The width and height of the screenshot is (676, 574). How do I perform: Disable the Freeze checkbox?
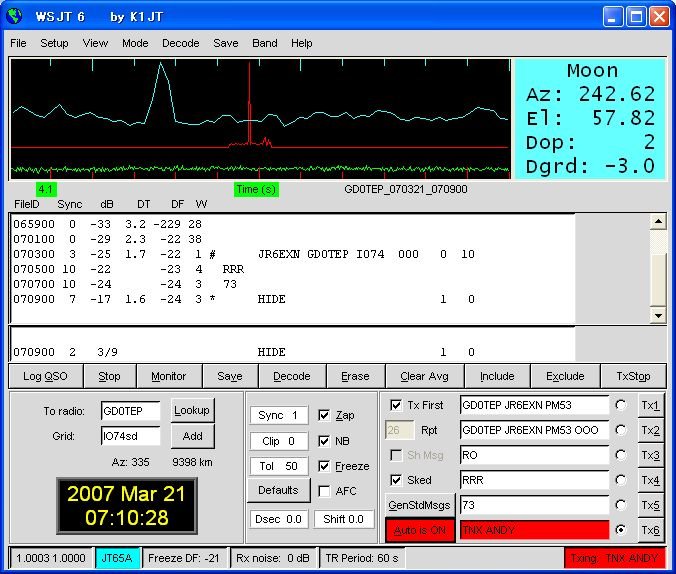324,466
